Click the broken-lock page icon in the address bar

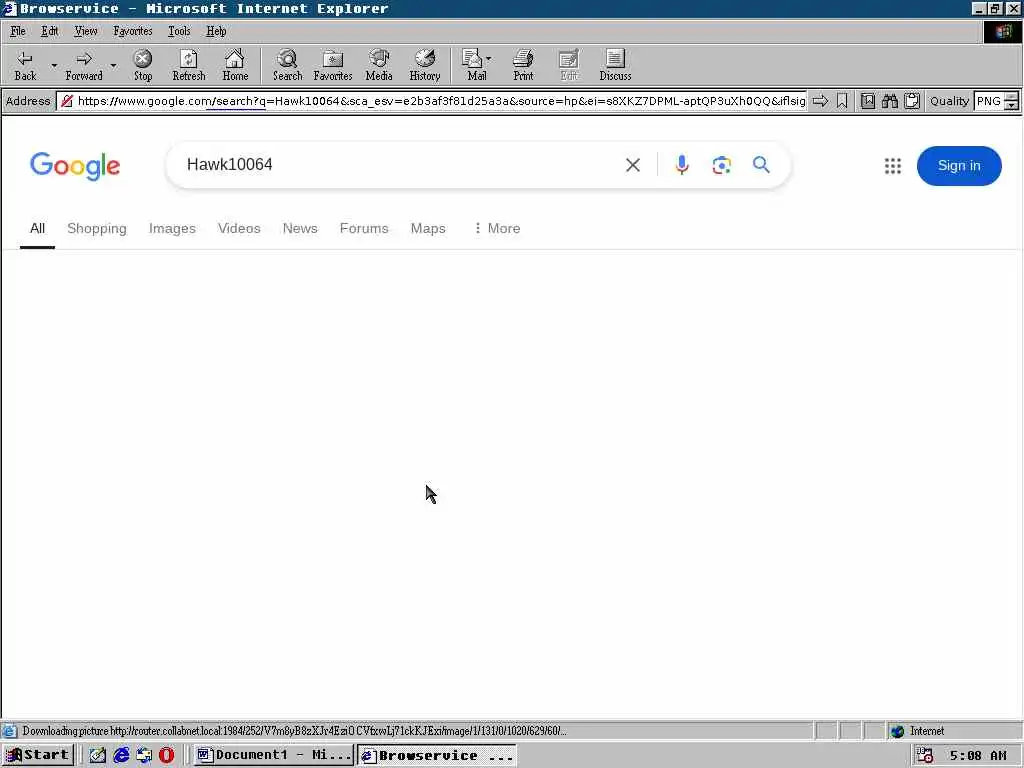(67, 101)
